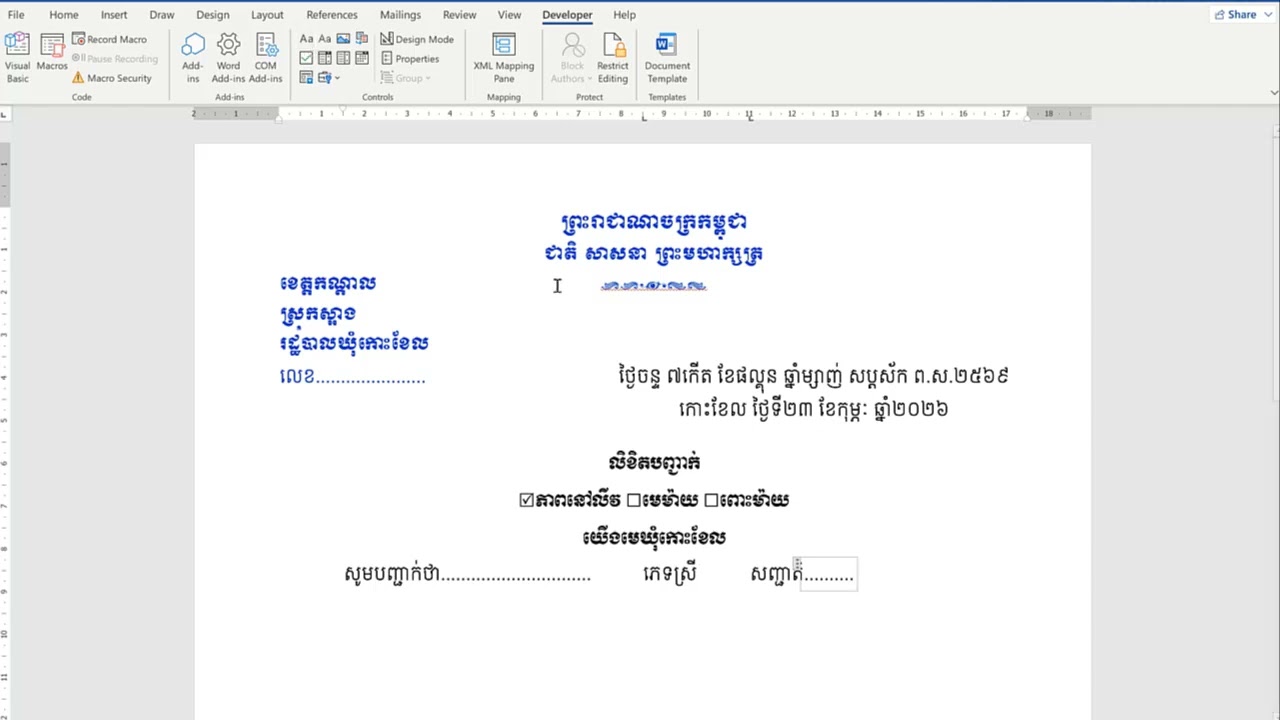
Task: Click the text យើងមេឃុំកោះខែល
Action: click(x=654, y=538)
